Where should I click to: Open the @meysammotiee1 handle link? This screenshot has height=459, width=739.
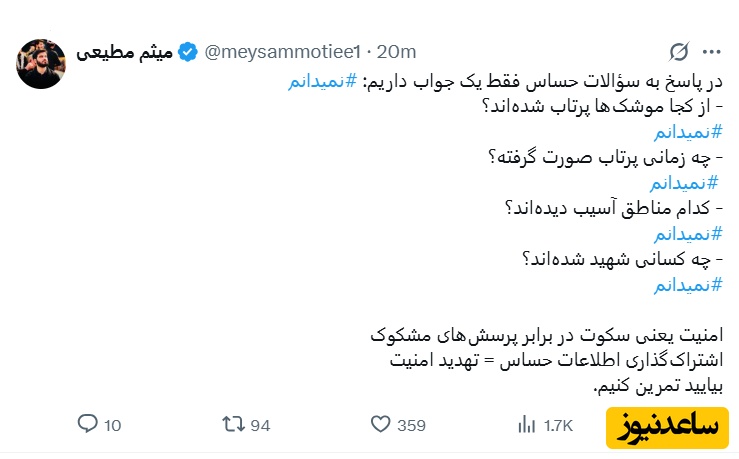281,51
